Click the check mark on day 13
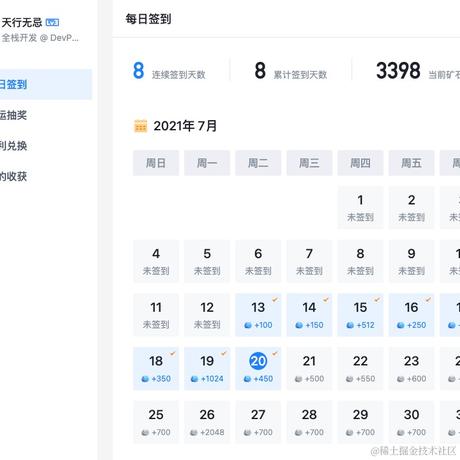Image resolution: width=460 pixels, height=460 pixels. click(x=275, y=300)
